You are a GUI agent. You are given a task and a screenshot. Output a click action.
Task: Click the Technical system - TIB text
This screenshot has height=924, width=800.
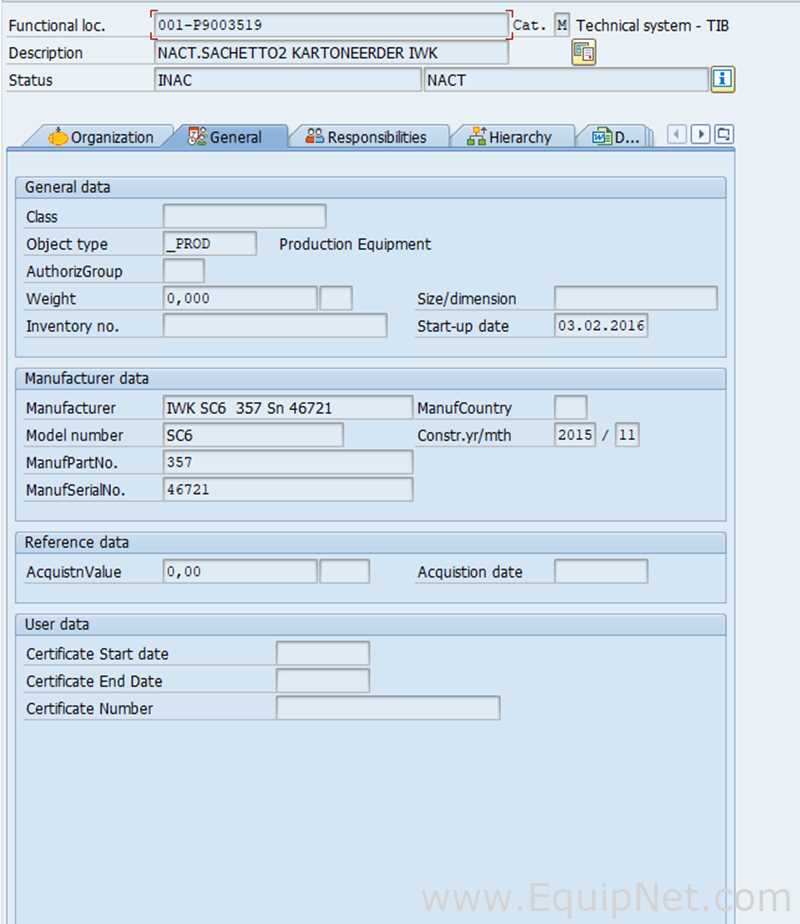point(652,25)
